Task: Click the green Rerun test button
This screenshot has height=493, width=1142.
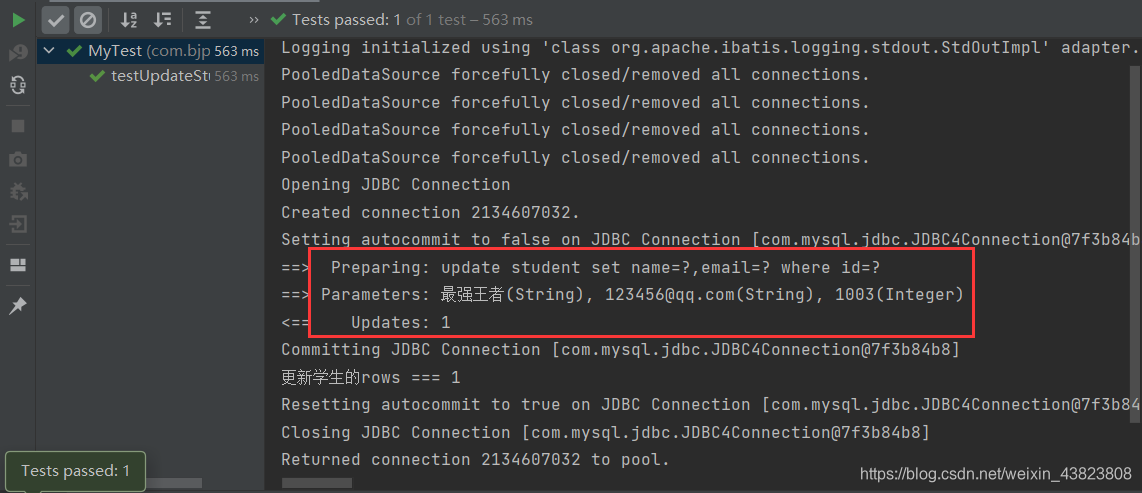Action: click(18, 20)
